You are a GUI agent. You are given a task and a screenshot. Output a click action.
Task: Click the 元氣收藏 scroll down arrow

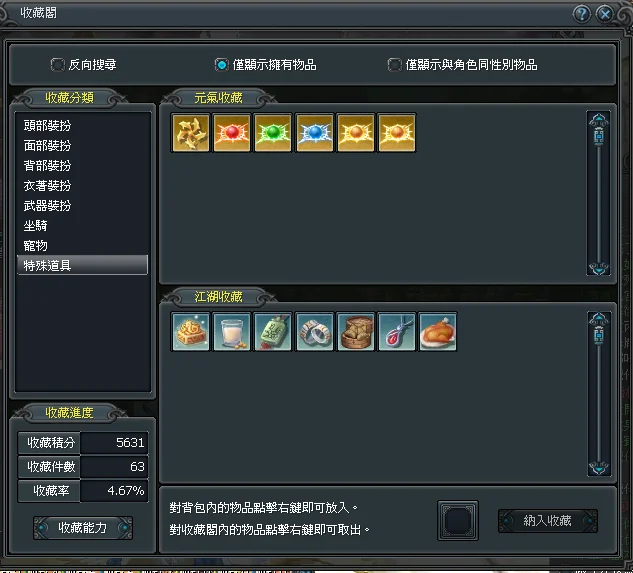click(x=599, y=268)
